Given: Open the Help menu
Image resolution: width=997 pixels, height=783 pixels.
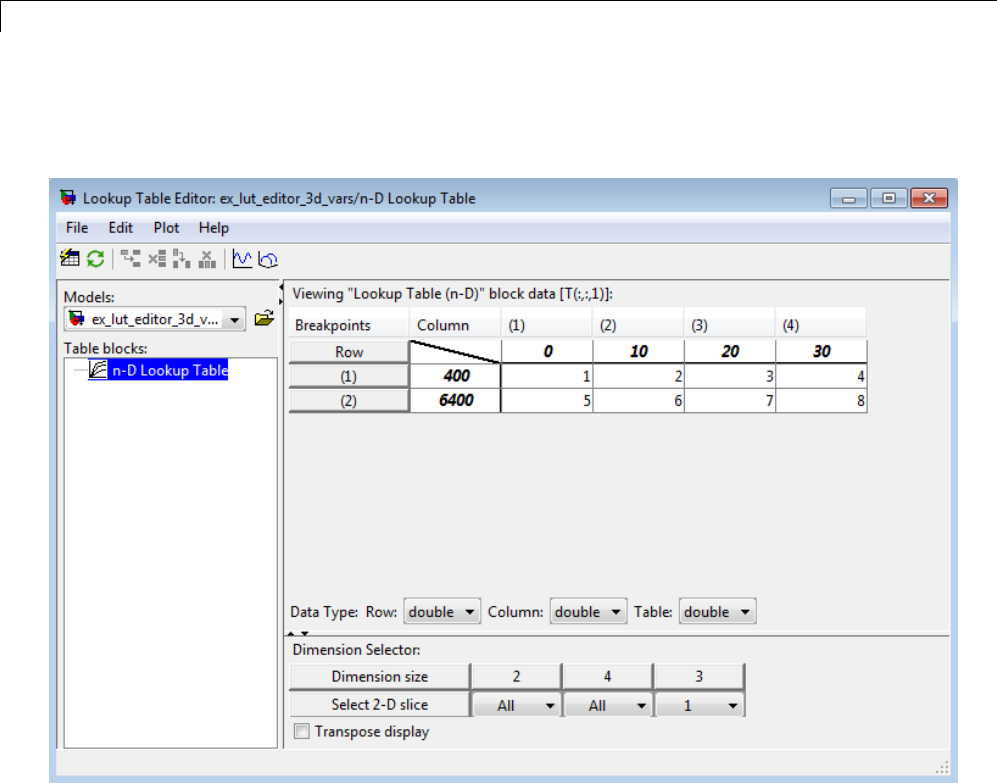Looking at the screenshot, I should pyautogui.click(x=214, y=228).
